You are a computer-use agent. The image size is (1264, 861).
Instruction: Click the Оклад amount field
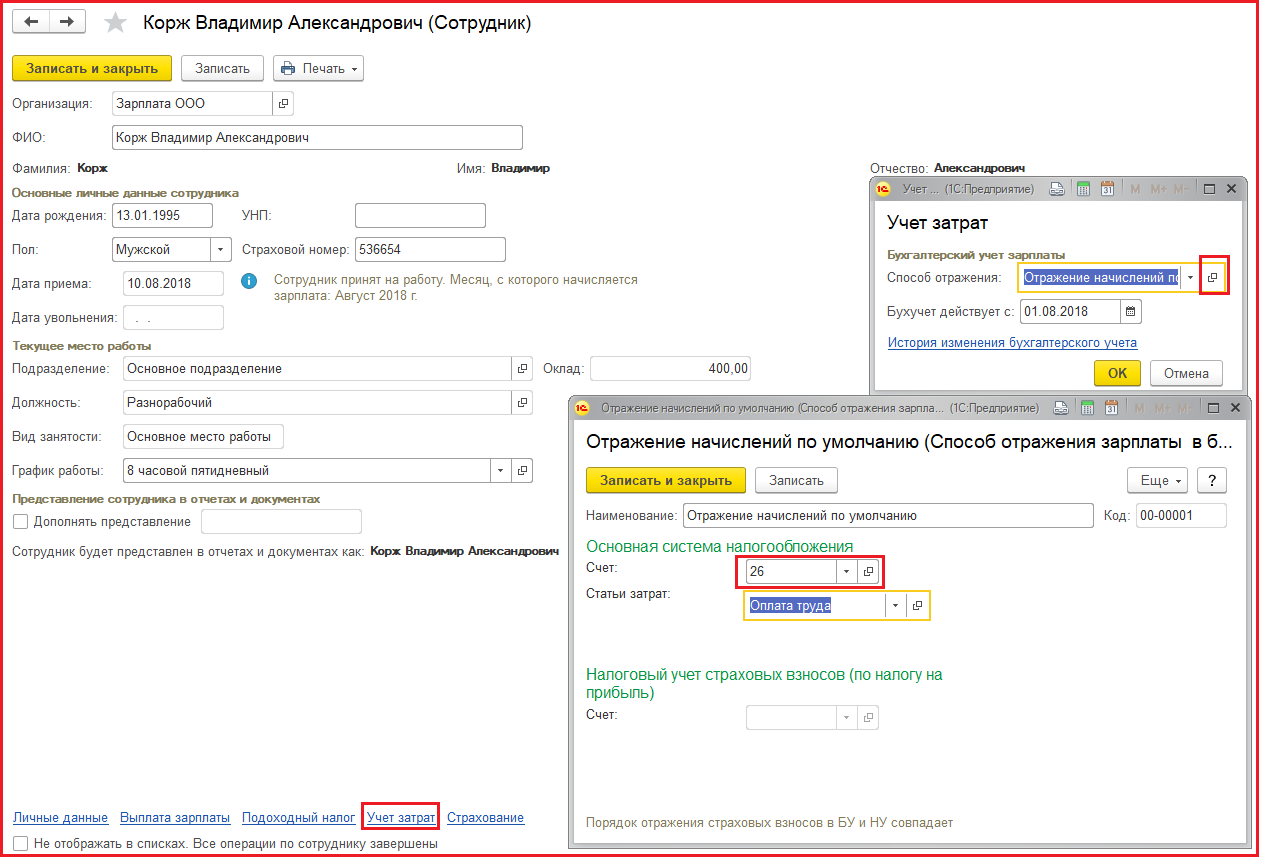point(670,369)
